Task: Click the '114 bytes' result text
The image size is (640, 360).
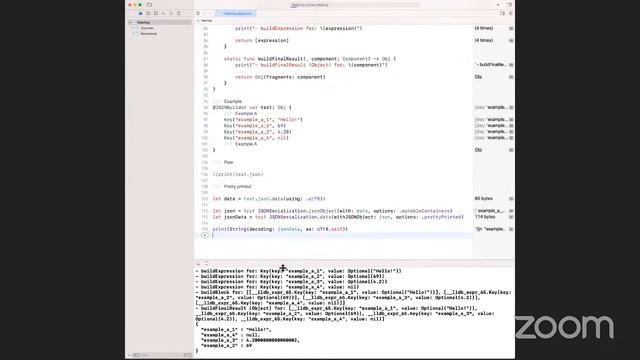Action: 485,217
